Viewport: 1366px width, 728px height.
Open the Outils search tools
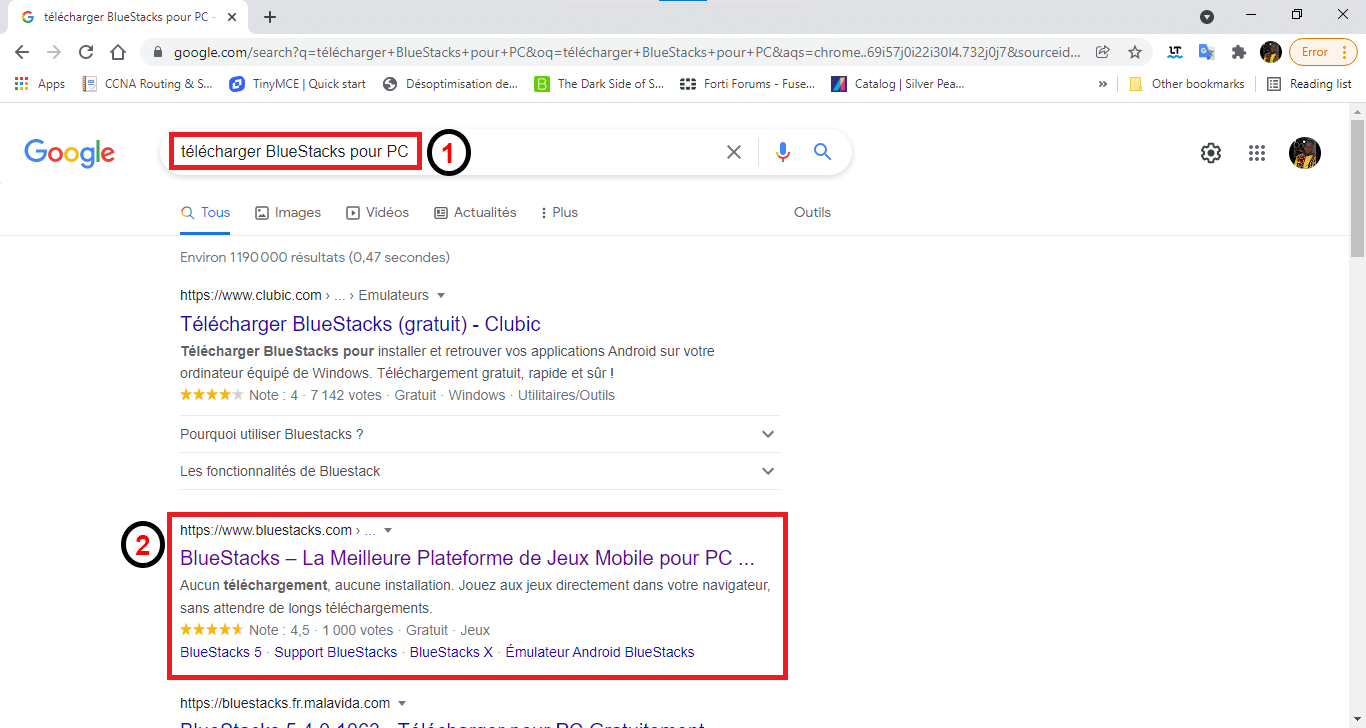(812, 213)
